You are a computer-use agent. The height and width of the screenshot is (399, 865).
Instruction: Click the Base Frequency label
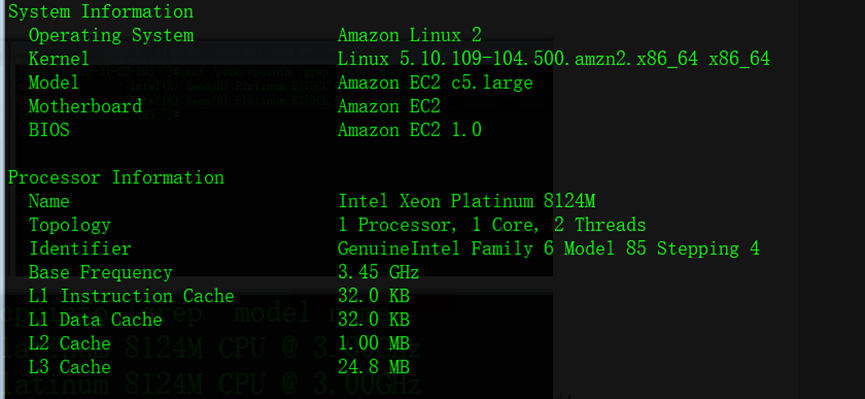coord(100,273)
